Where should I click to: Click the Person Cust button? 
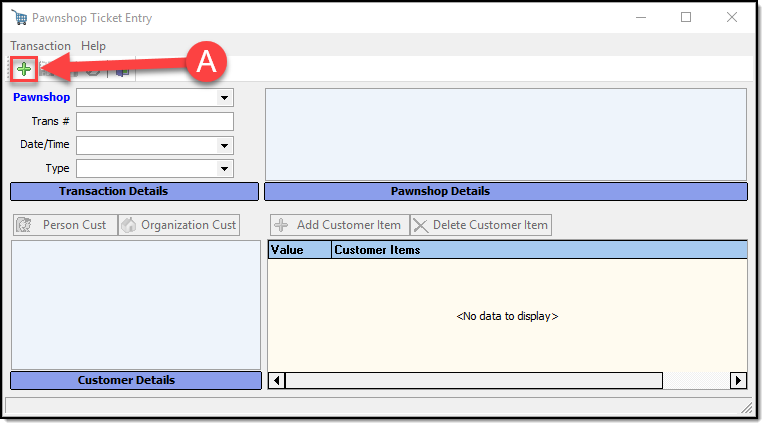point(63,225)
